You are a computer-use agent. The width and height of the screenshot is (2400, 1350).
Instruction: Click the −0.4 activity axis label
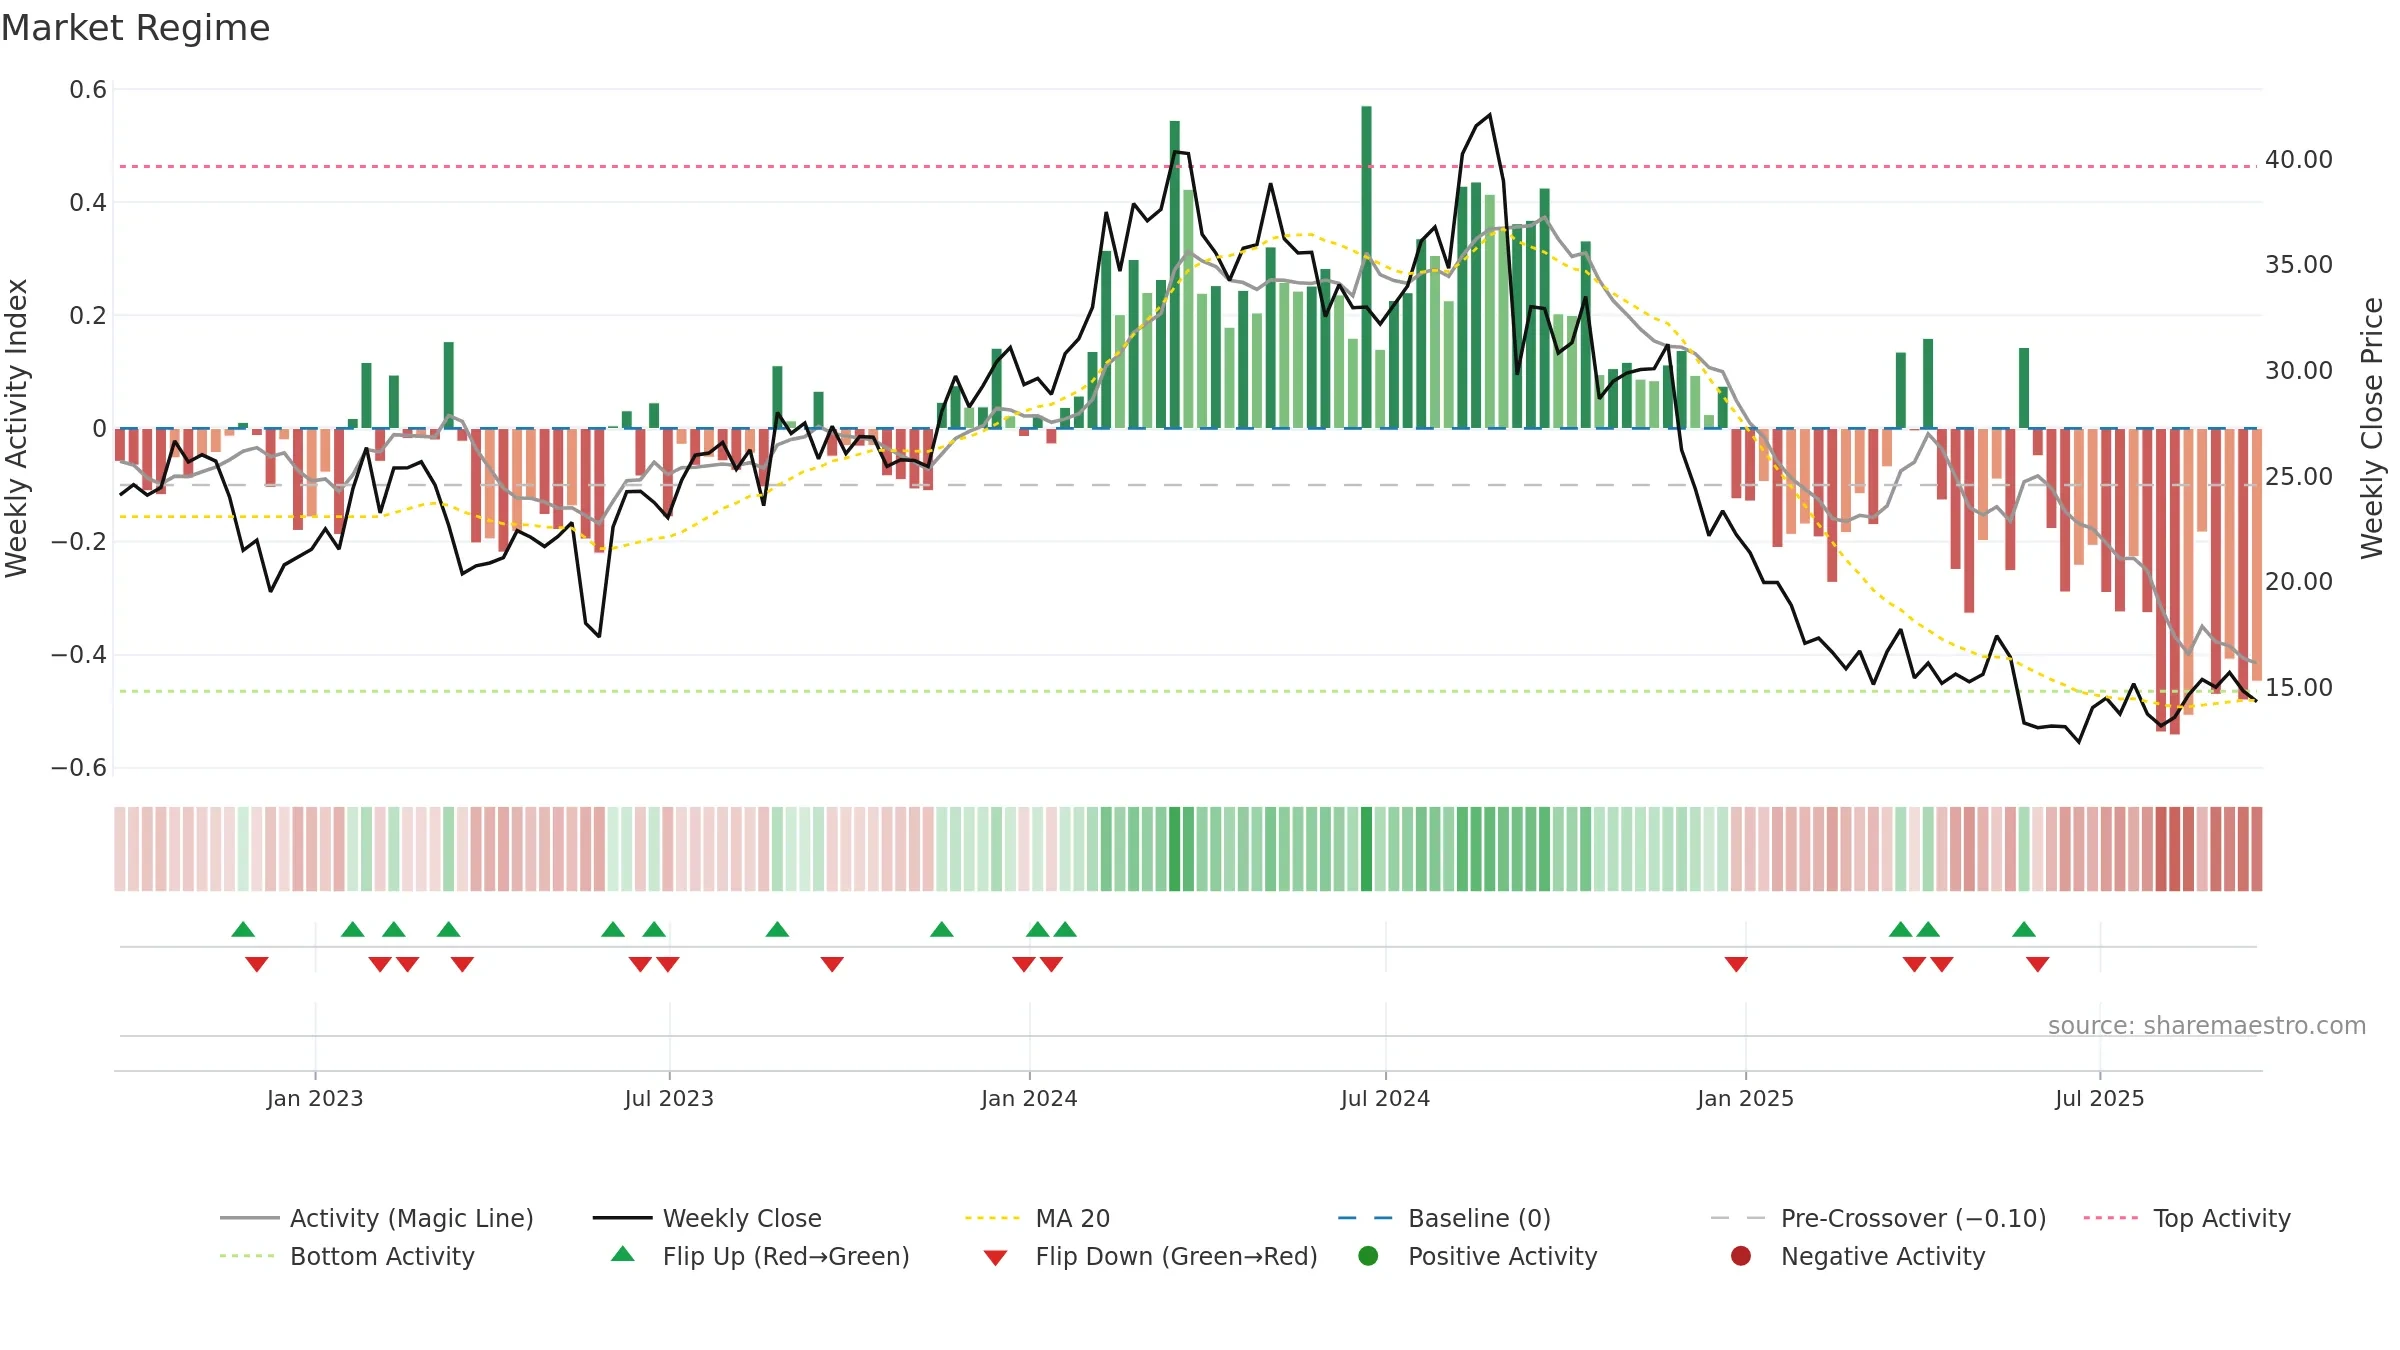(x=79, y=655)
